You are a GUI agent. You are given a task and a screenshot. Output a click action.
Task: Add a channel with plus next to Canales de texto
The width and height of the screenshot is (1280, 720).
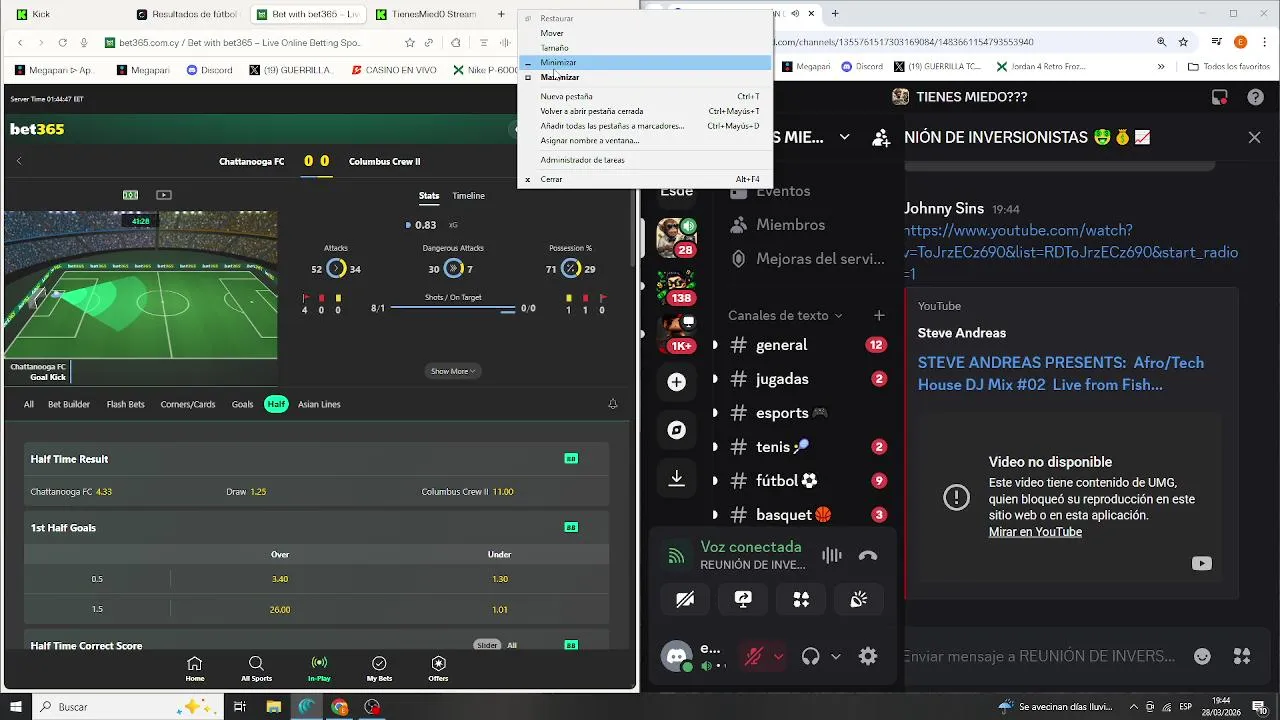(879, 315)
